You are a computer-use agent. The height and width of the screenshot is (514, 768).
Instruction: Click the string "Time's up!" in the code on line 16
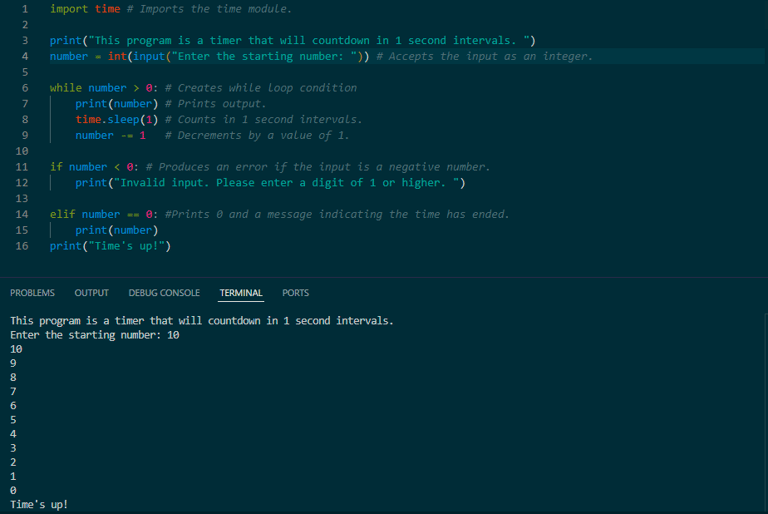point(126,246)
